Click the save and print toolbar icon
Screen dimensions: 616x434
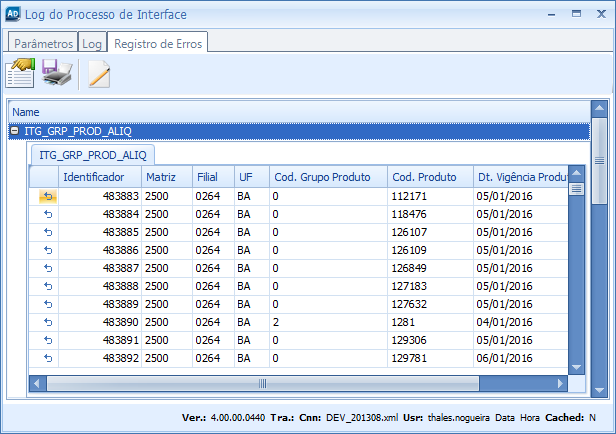pos(57,73)
